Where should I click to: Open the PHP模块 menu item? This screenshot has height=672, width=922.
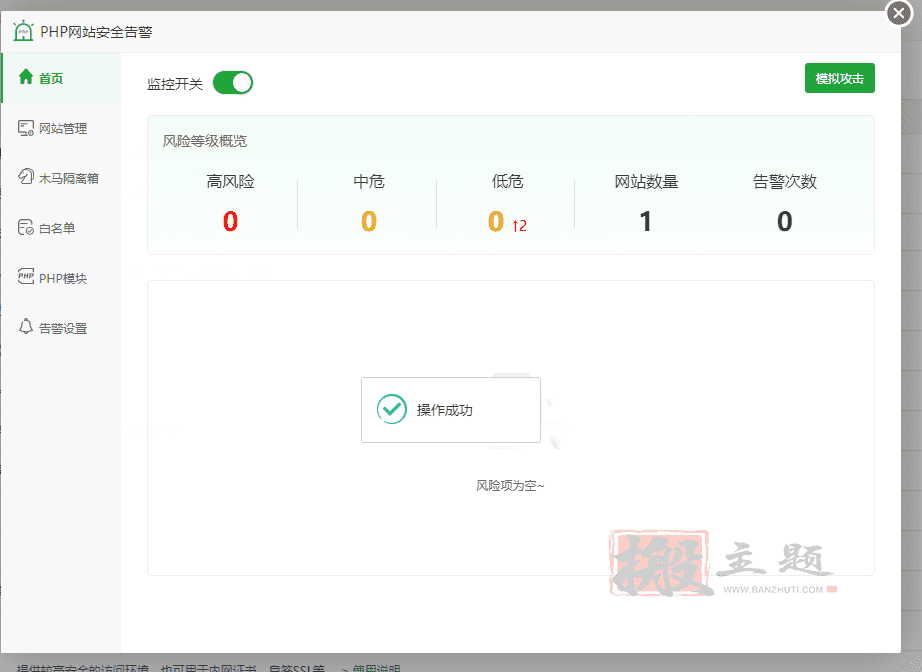point(61,278)
